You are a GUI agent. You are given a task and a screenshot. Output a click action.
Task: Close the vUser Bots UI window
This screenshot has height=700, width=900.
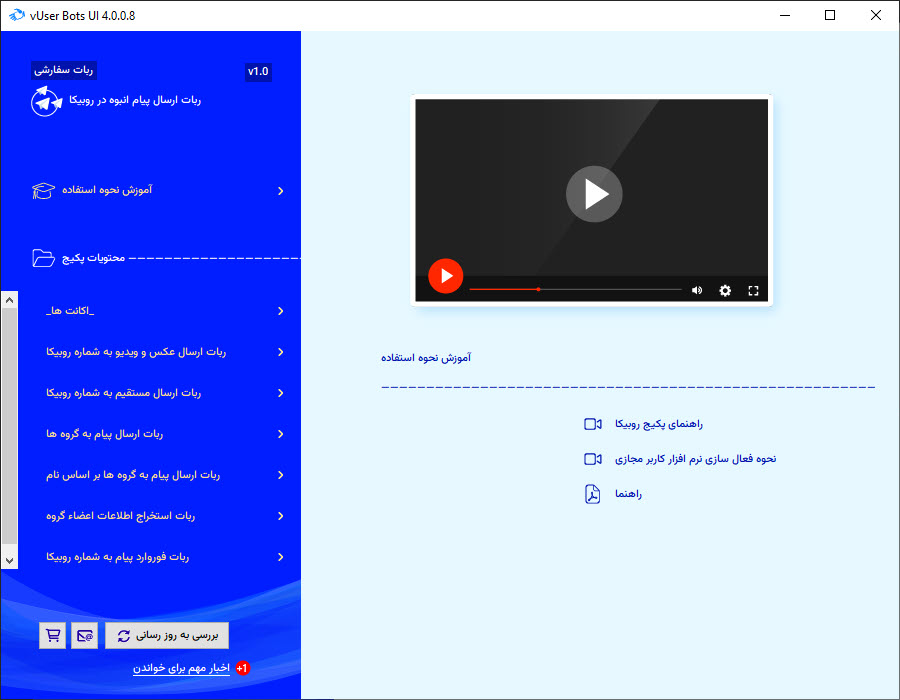click(876, 15)
